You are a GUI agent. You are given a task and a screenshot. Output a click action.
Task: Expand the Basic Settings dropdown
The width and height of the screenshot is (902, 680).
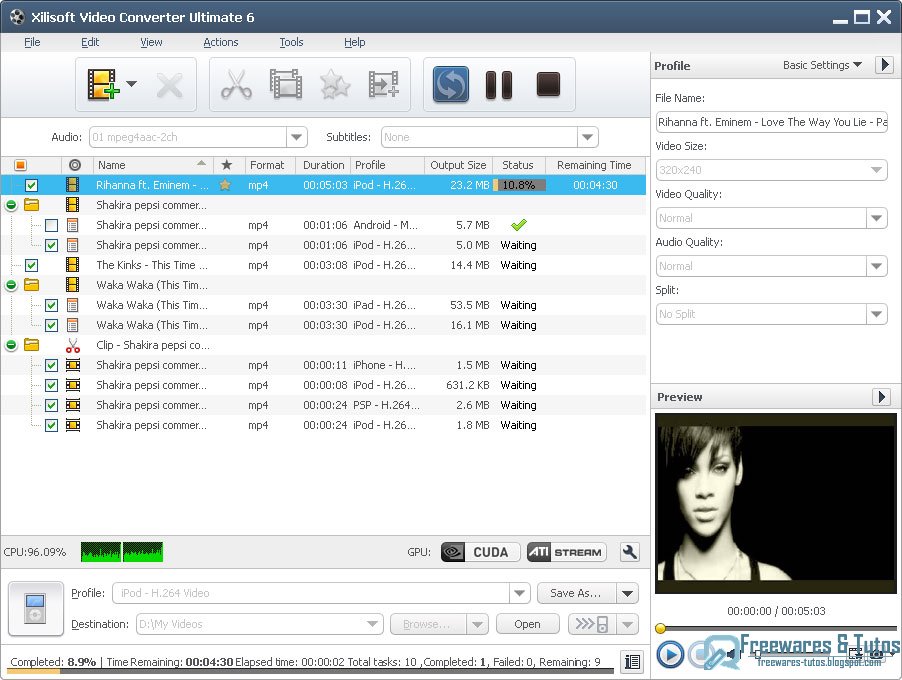(822, 65)
